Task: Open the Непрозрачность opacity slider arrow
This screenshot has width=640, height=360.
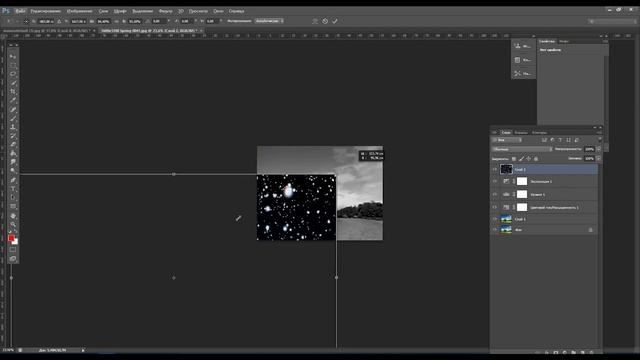Action: (x=598, y=149)
